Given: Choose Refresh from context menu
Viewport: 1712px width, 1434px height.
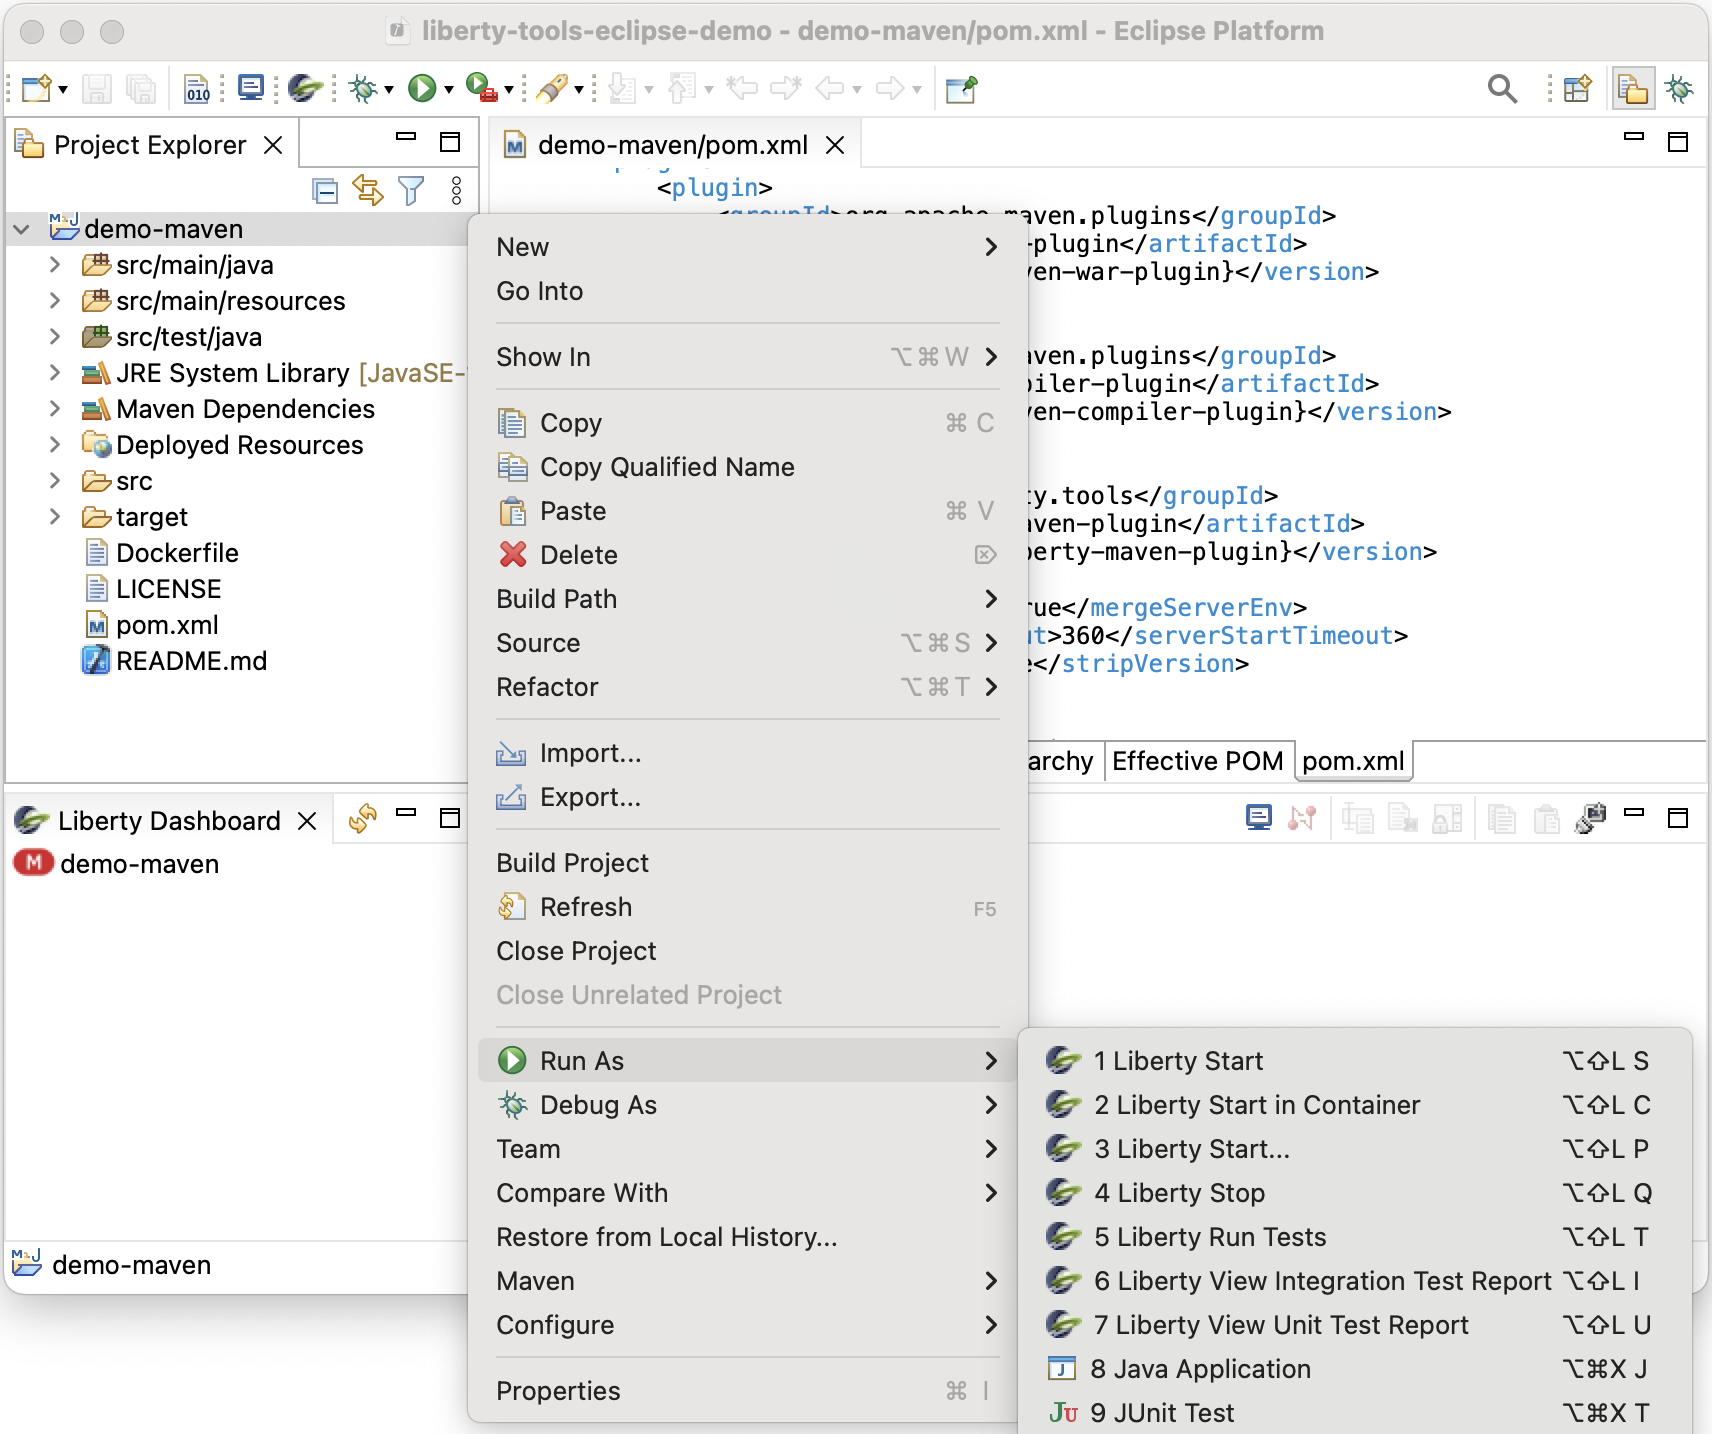Looking at the screenshot, I should coord(747,907).
